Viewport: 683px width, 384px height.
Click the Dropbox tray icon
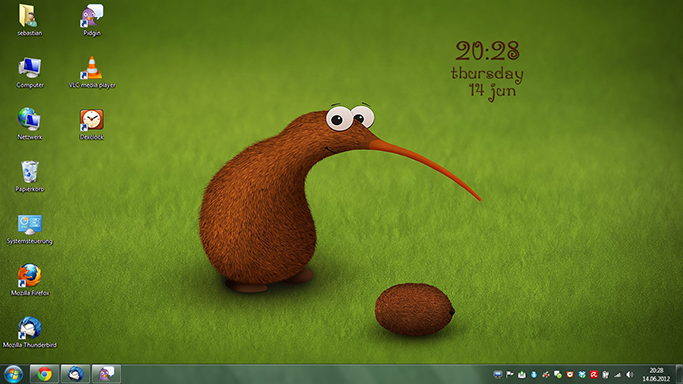(x=582, y=374)
